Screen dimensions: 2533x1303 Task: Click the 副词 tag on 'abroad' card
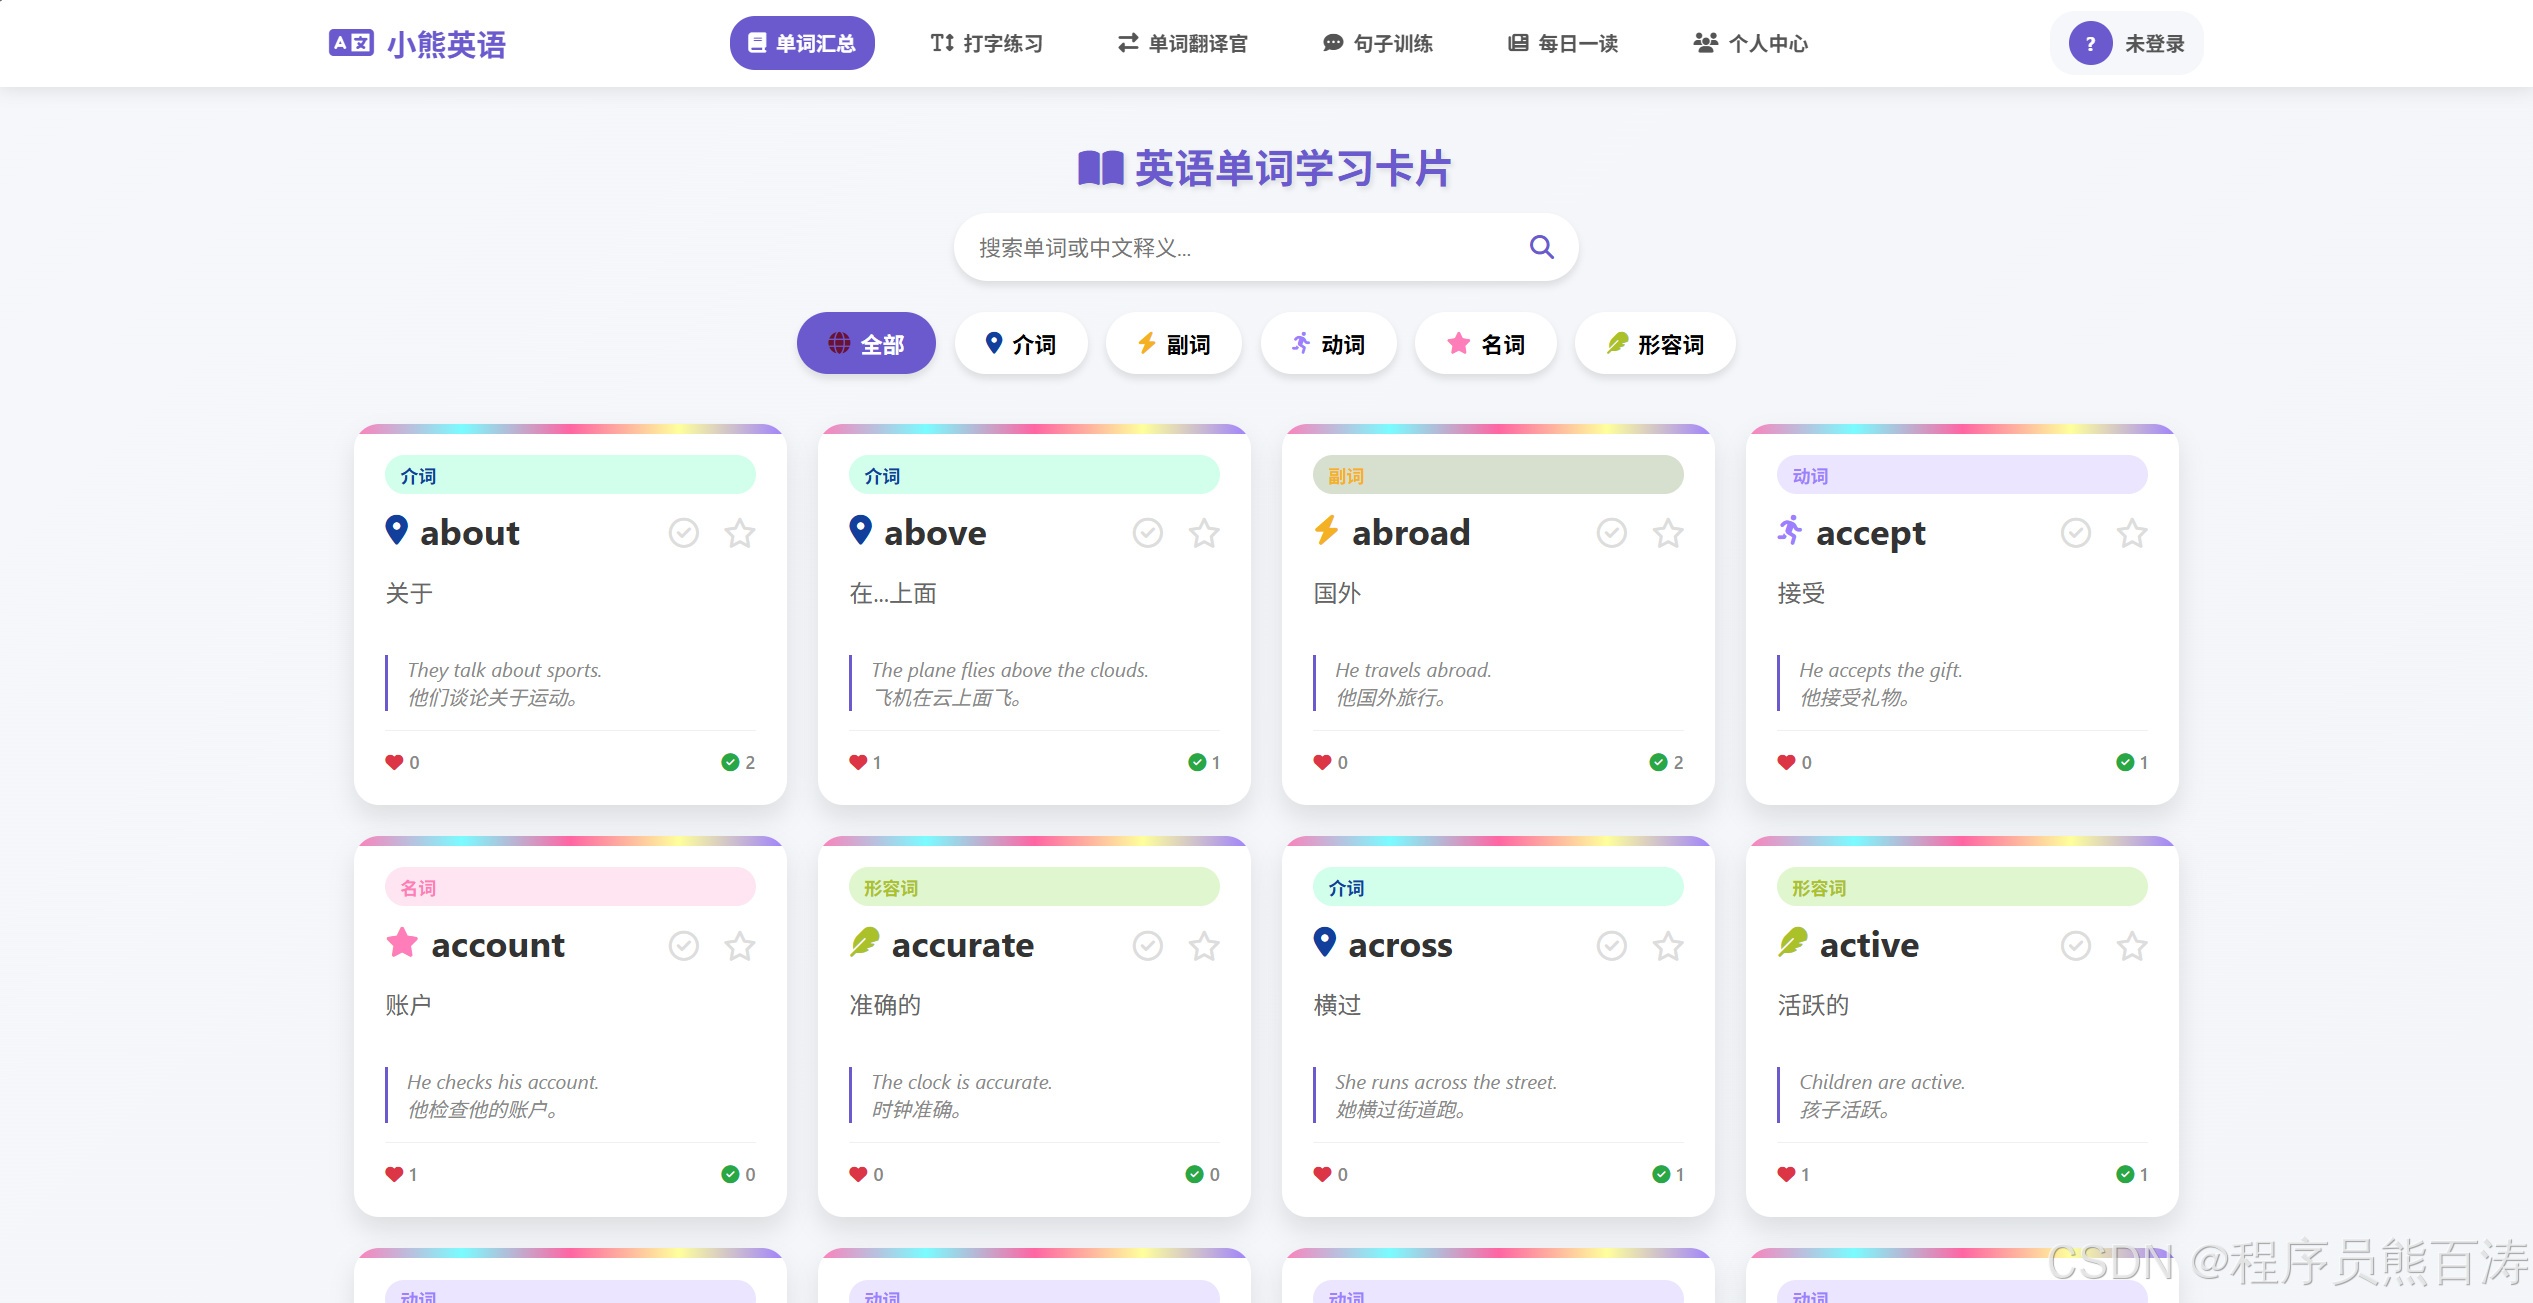(1498, 475)
